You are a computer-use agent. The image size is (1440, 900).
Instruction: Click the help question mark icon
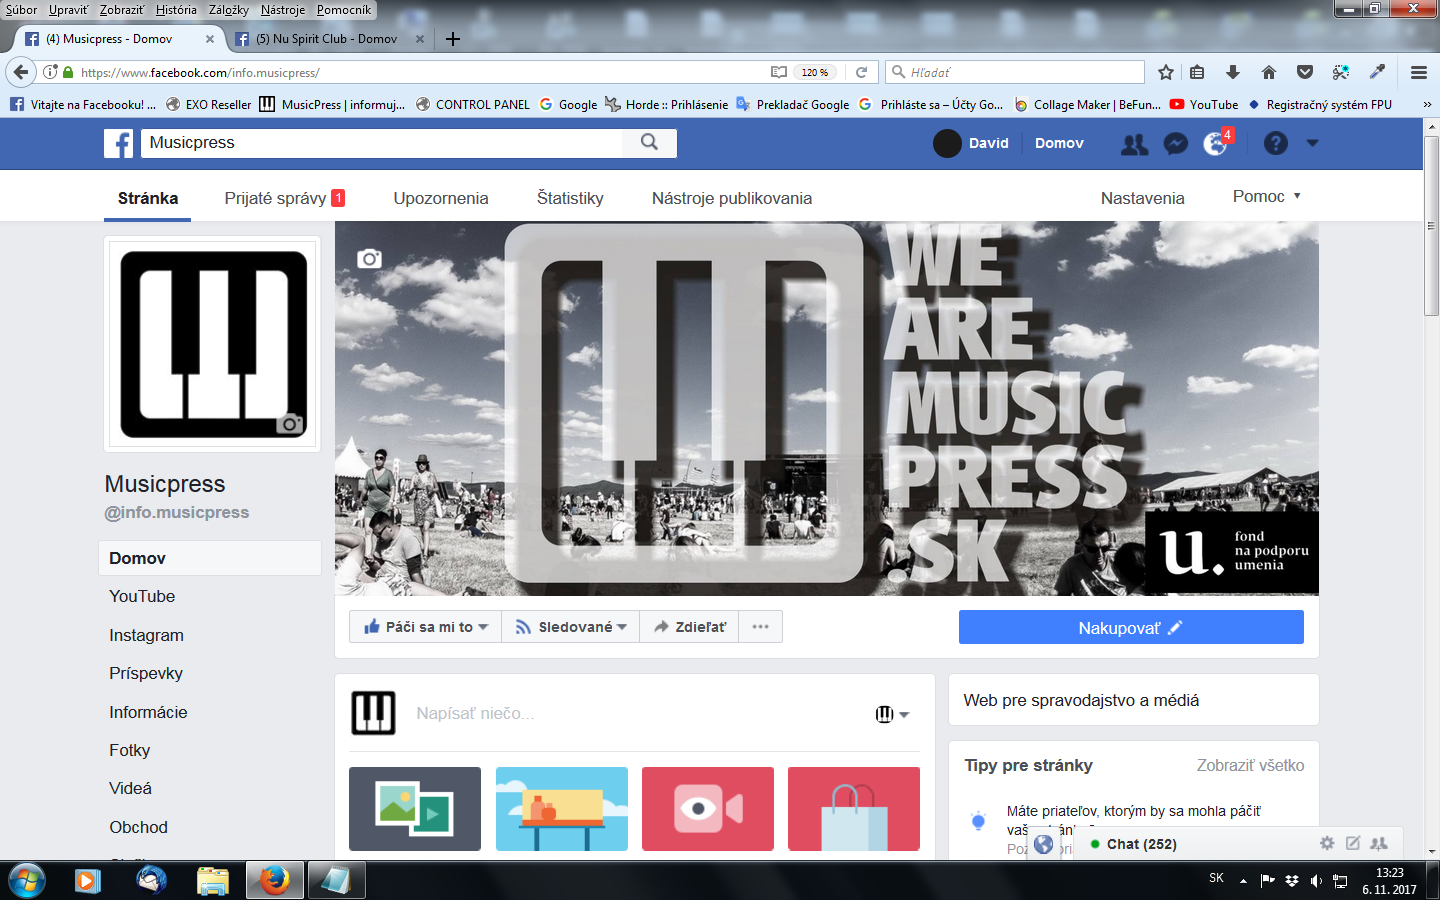tap(1275, 143)
